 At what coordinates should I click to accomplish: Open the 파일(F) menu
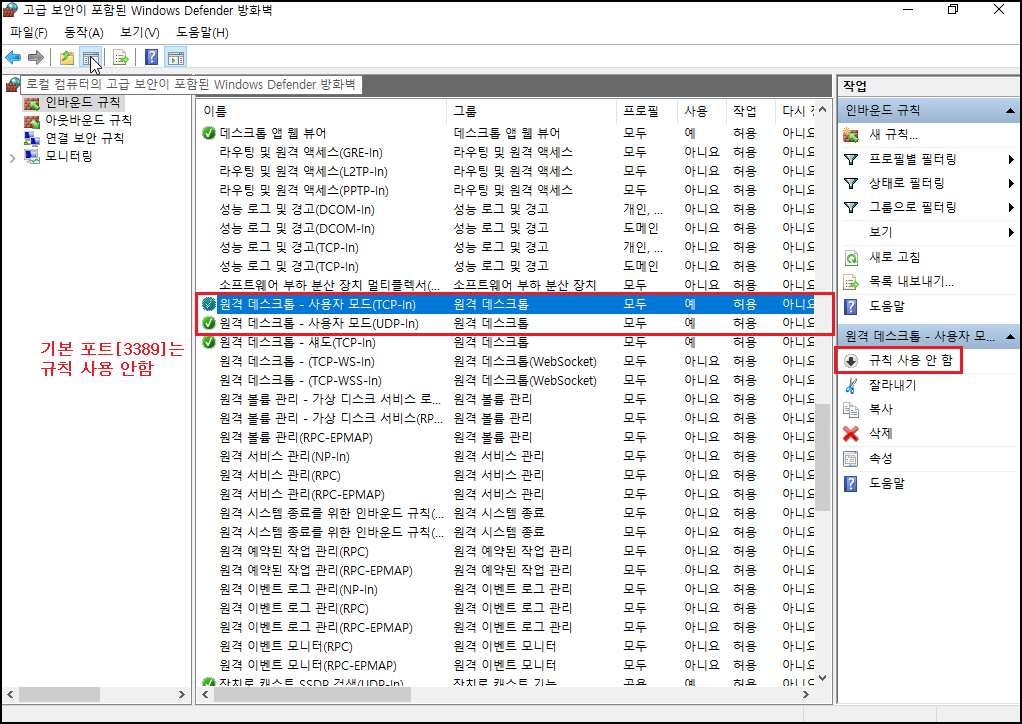click(29, 33)
